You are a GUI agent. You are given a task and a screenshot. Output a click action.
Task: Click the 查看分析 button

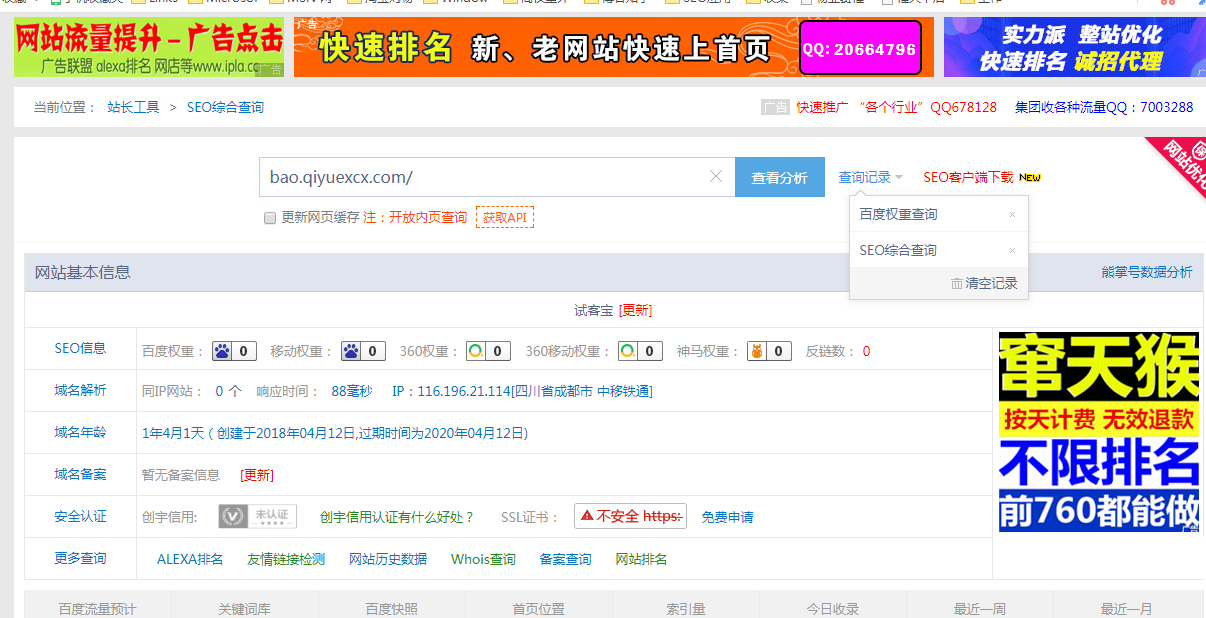(x=780, y=177)
